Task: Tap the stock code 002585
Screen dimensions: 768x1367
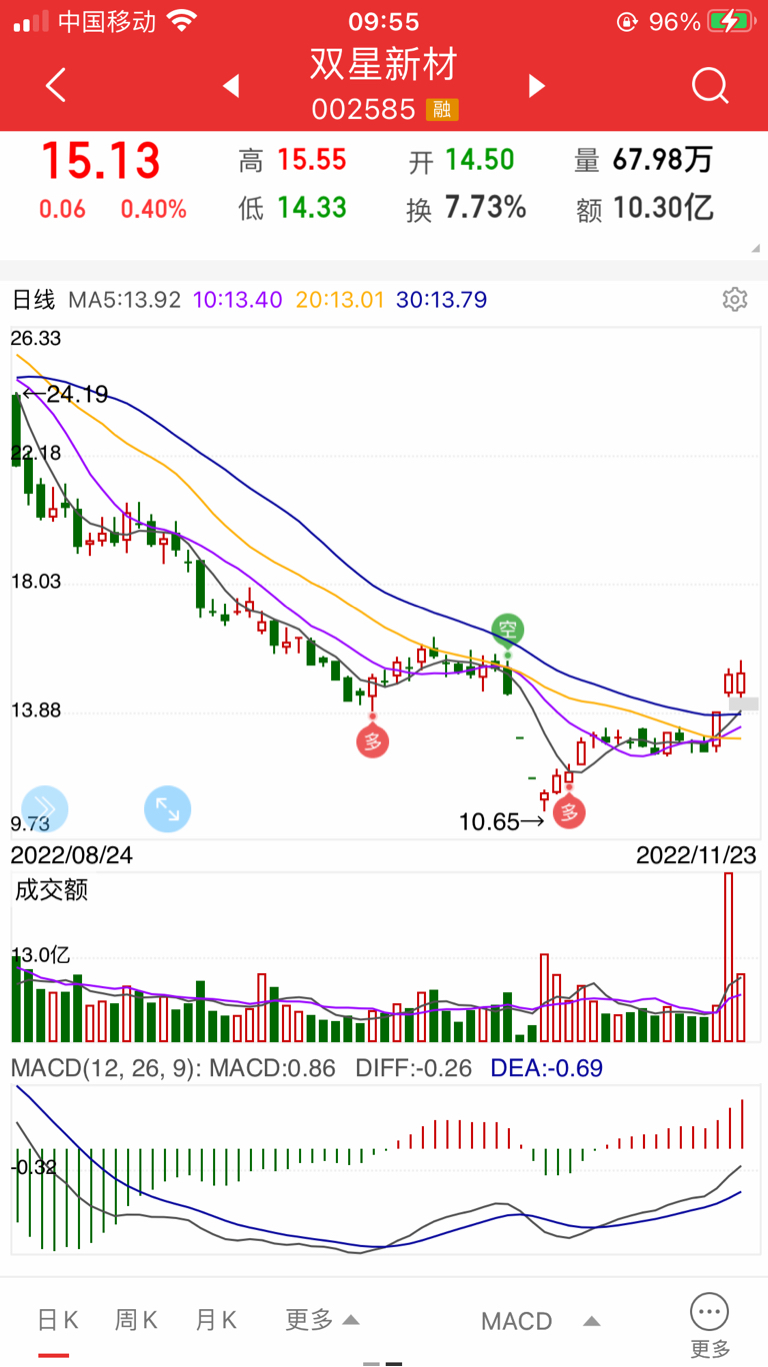Action: [x=364, y=110]
